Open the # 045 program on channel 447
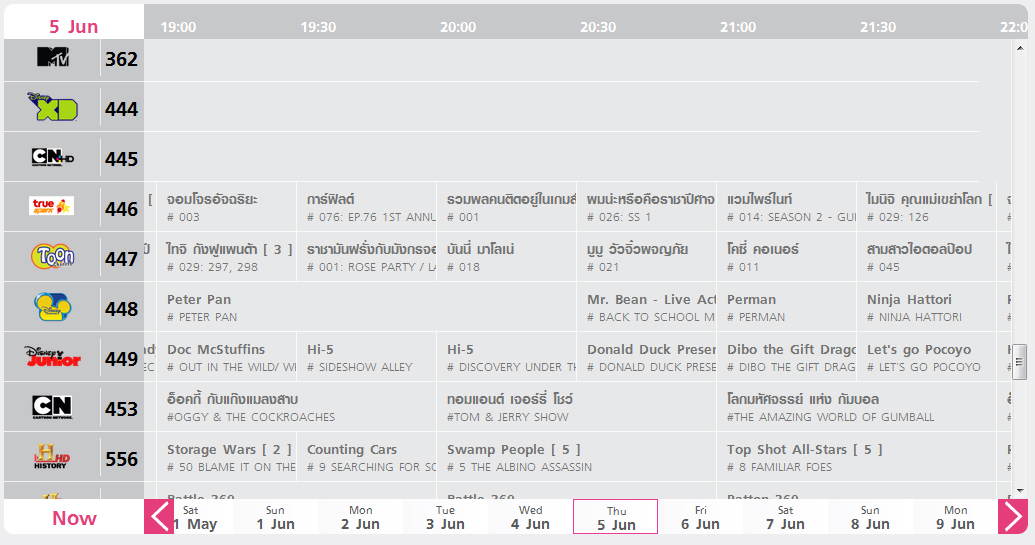 point(926,257)
